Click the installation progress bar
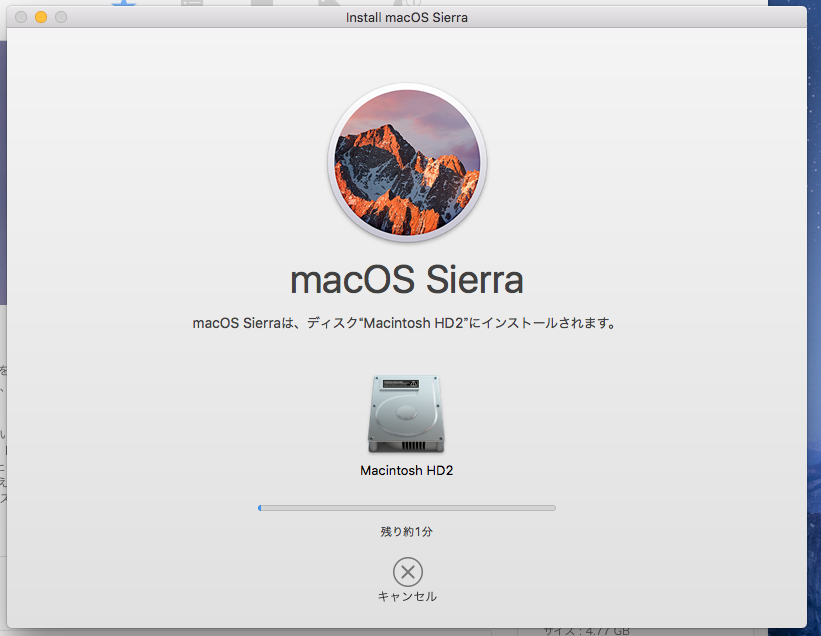Viewport: 821px width, 636px height. click(x=407, y=508)
